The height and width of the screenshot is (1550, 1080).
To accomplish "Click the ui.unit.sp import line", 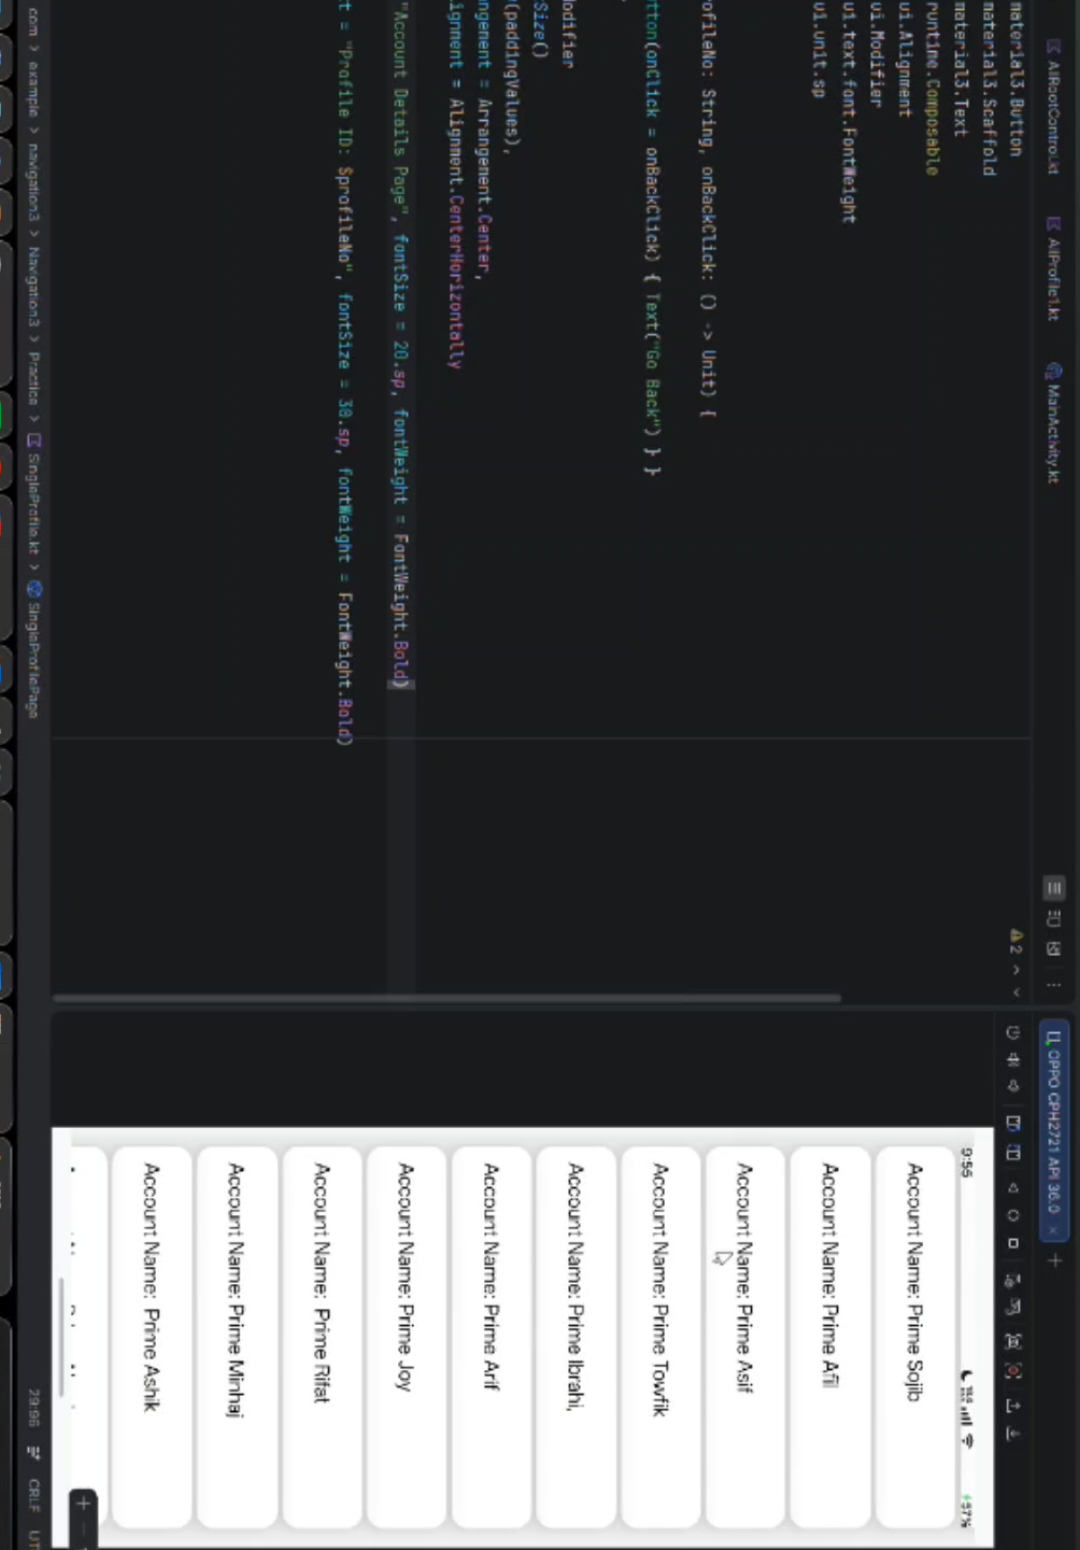I will click(x=820, y=48).
